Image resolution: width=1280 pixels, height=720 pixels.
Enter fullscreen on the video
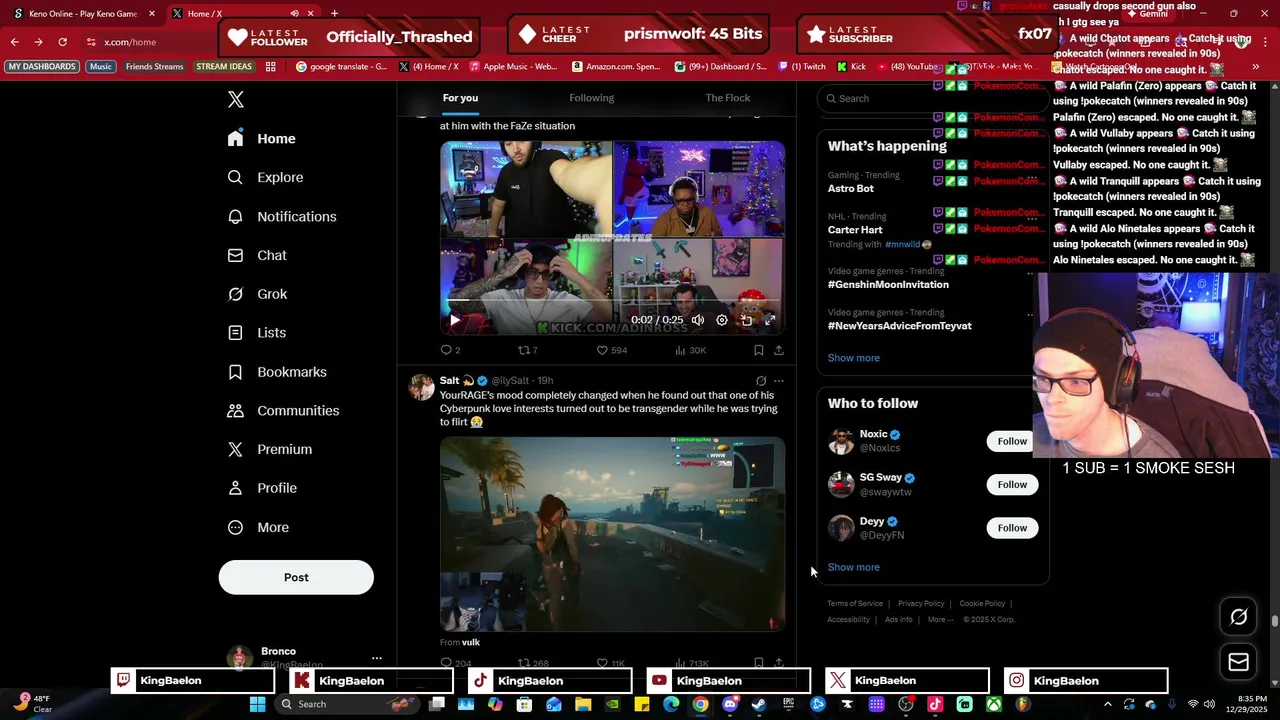tap(770, 320)
